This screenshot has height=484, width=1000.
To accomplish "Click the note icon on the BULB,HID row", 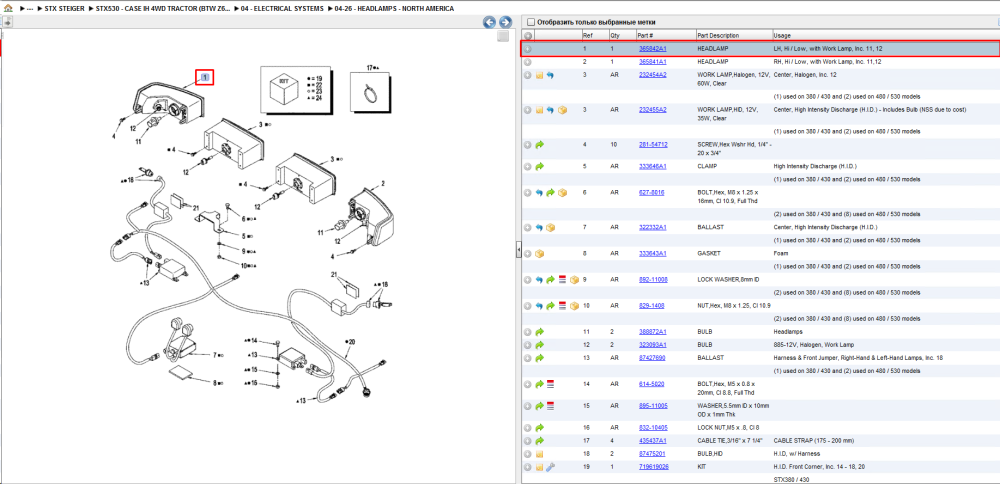I will [540, 454].
